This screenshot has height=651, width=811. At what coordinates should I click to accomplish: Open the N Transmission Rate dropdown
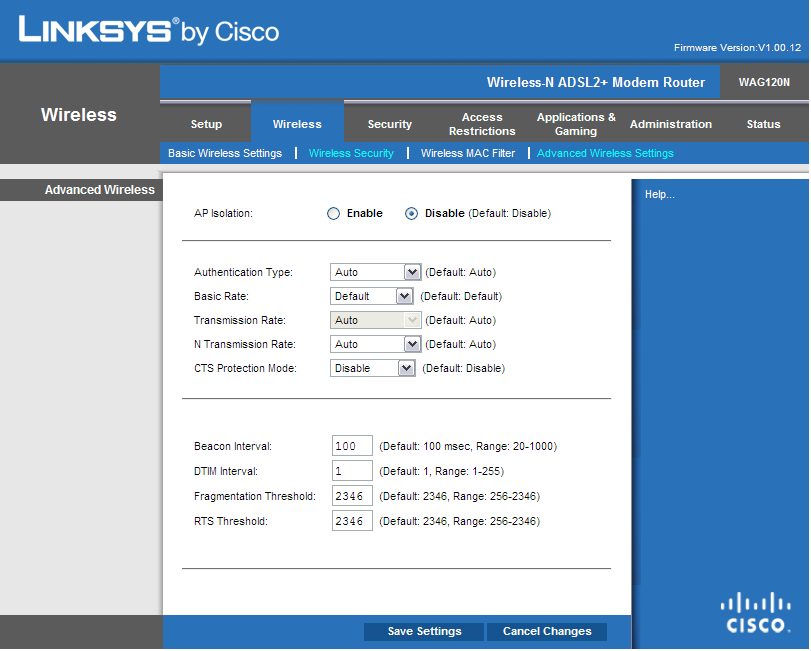pyautogui.click(x=376, y=344)
